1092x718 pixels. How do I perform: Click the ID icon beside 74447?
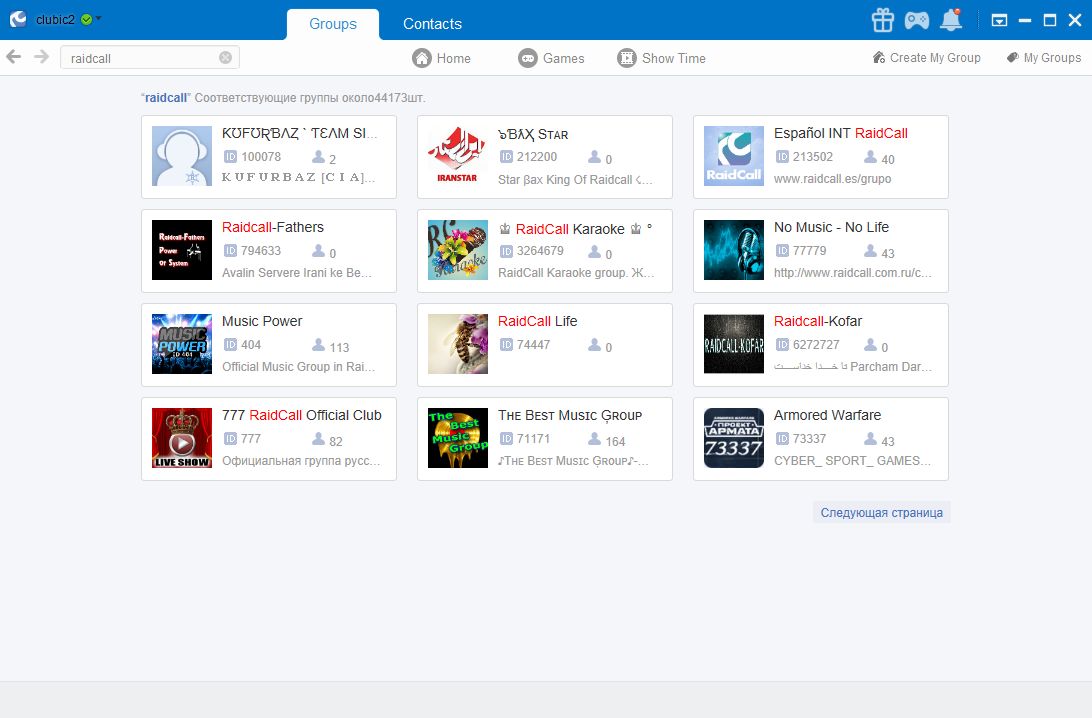tap(506, 345)
